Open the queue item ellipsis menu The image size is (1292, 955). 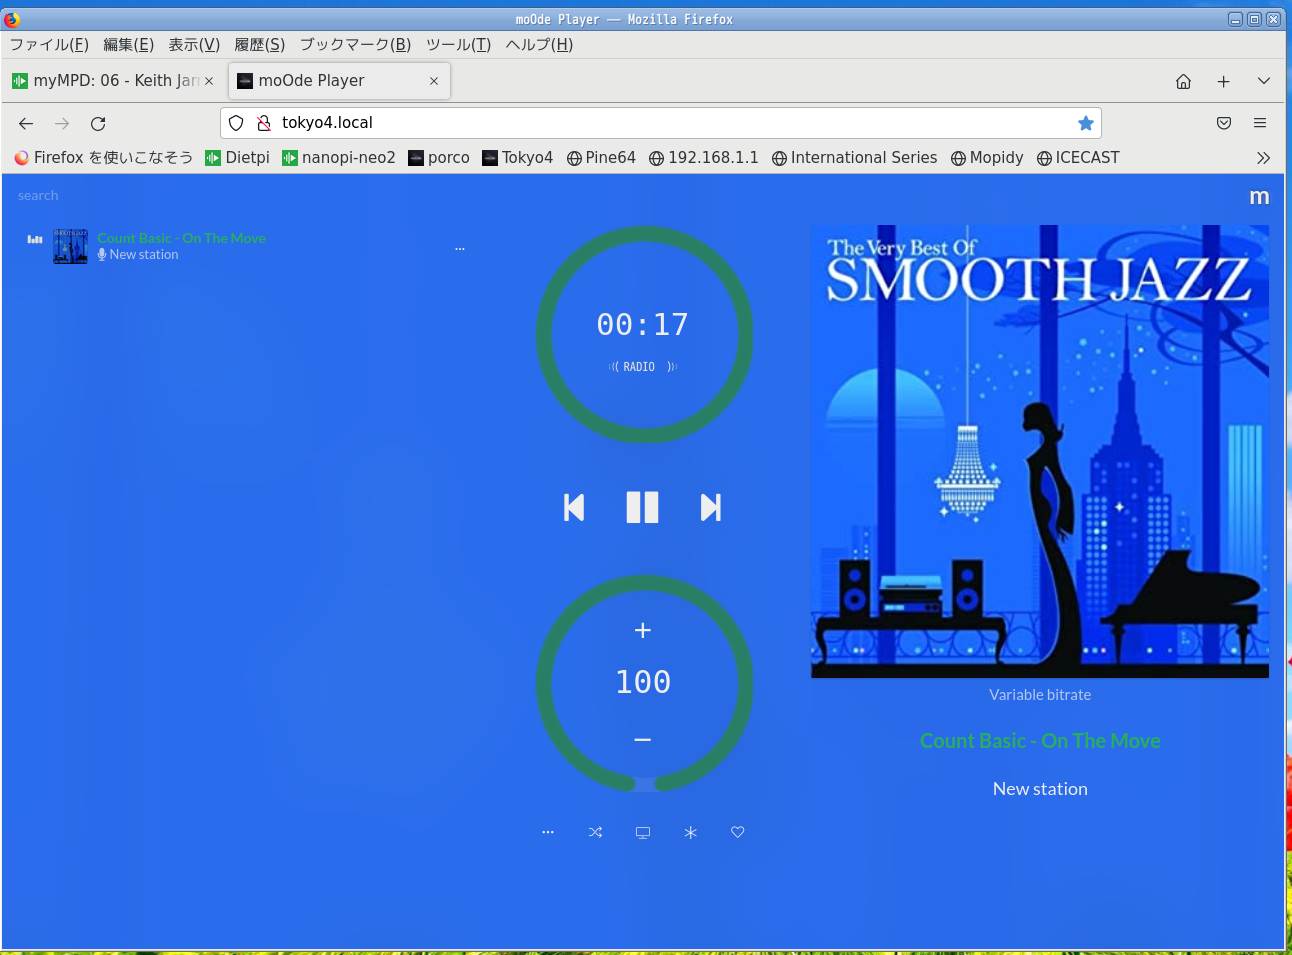point(460,248)
